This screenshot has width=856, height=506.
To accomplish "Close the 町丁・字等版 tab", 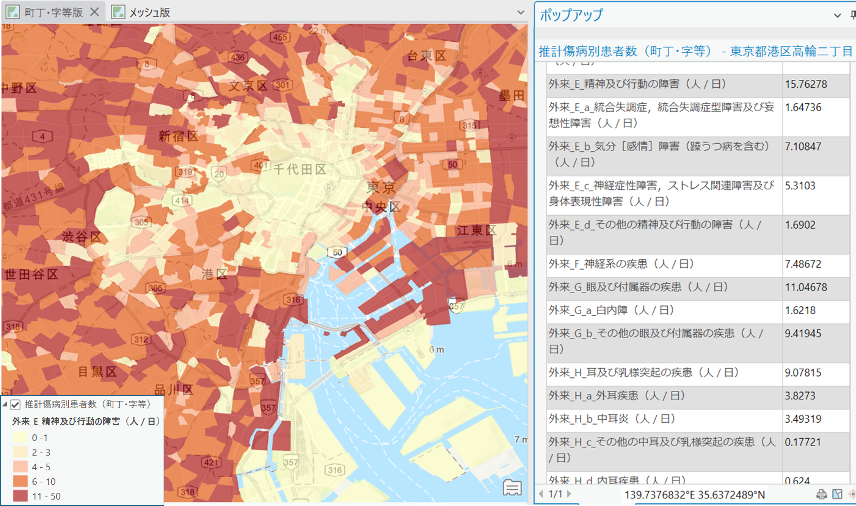I will point(94,12).
